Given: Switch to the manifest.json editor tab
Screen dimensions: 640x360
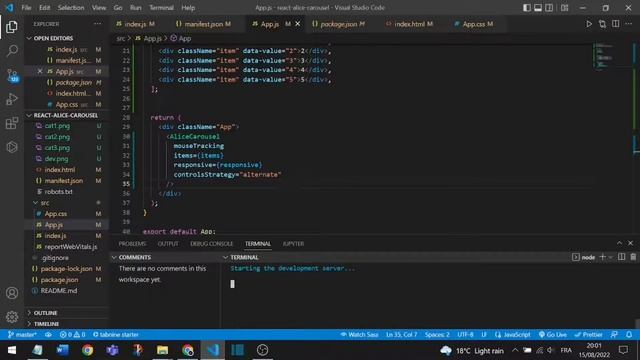Looking at the screenshot, I should coord(203,24).
